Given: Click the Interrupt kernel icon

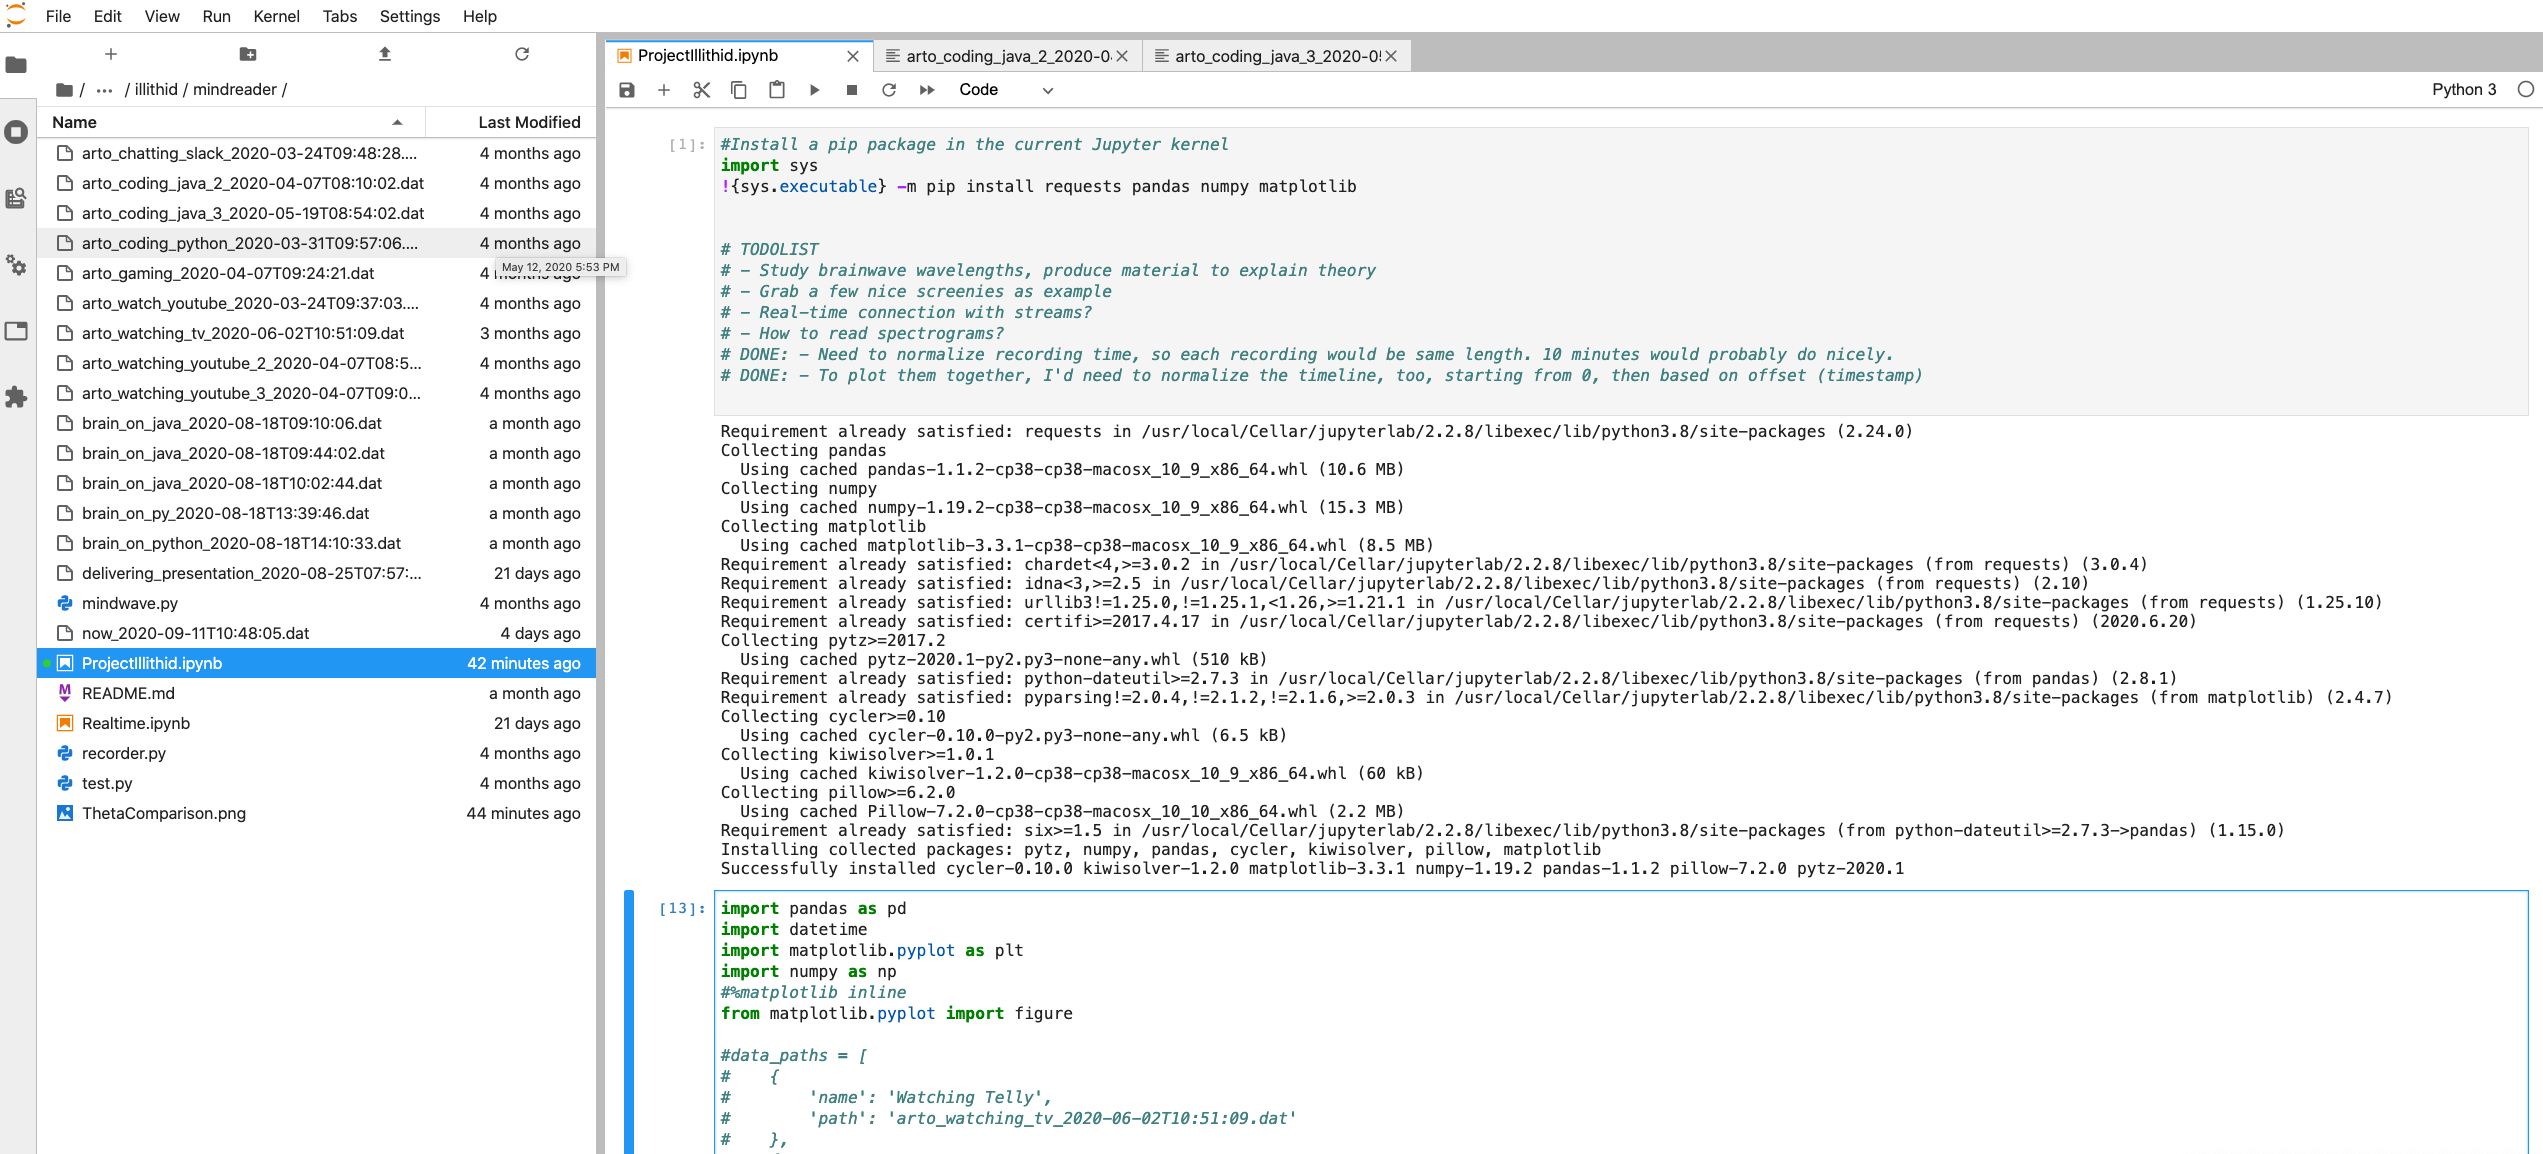Looking at the screenshot, I should point(851,89).
